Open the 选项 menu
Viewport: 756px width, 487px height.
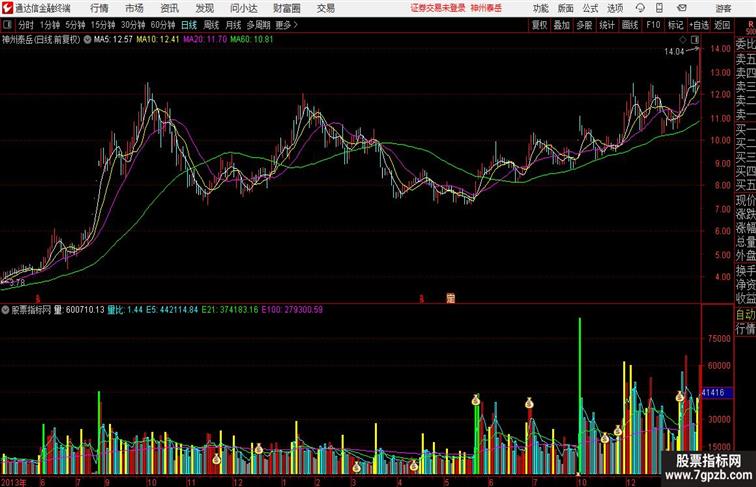[x=615, y=8]
